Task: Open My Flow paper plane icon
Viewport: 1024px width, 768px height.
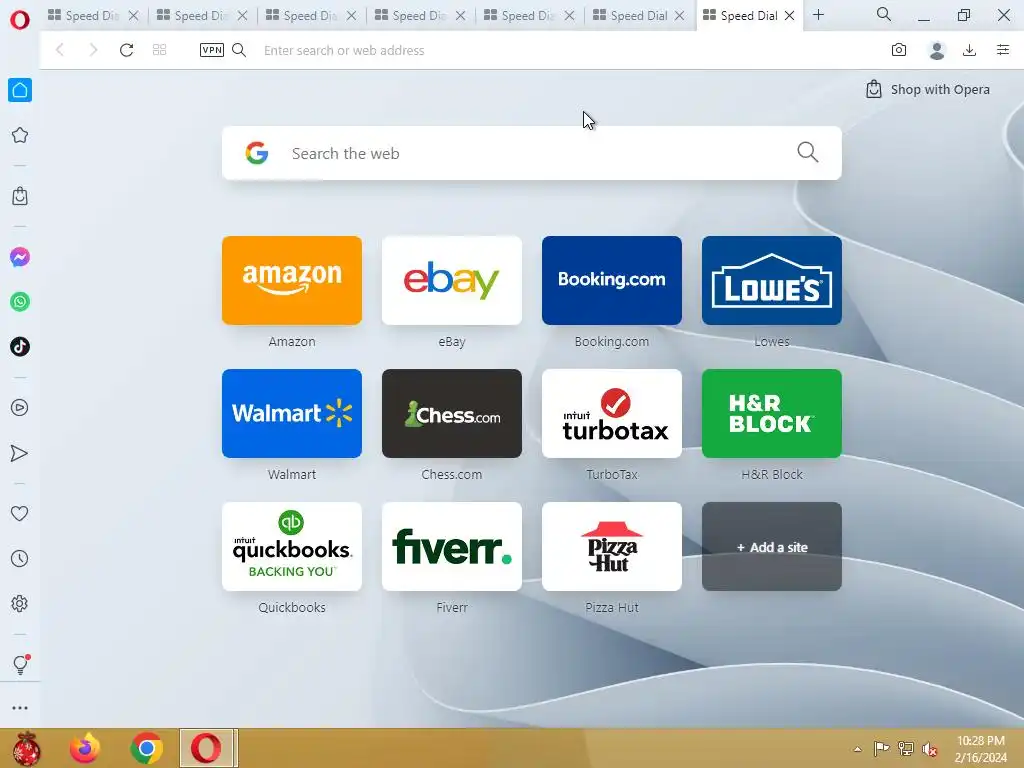Action: coord(20,453)
